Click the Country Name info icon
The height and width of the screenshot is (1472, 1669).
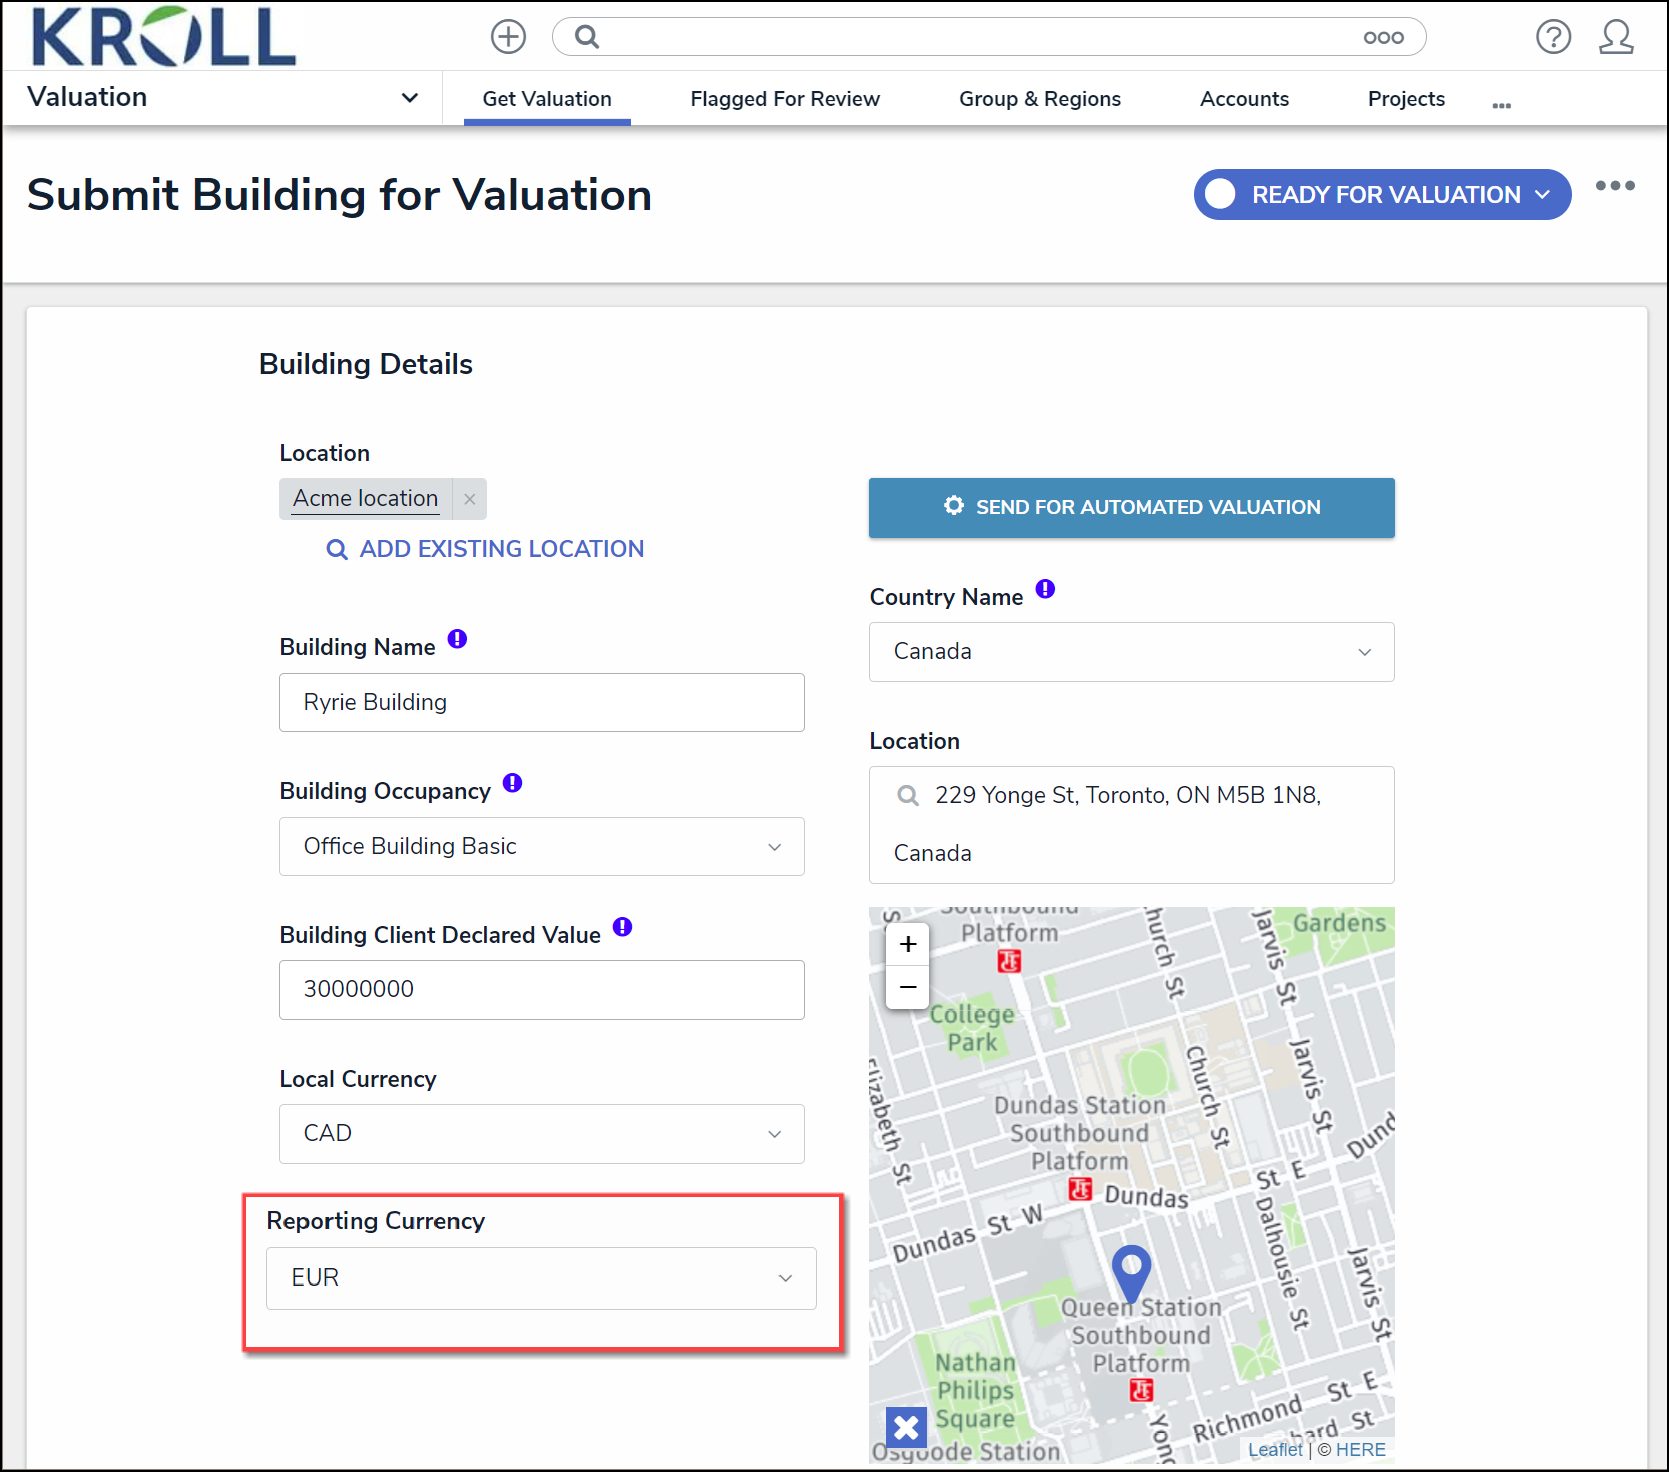pyautogui.click(x=1045, y=589)
